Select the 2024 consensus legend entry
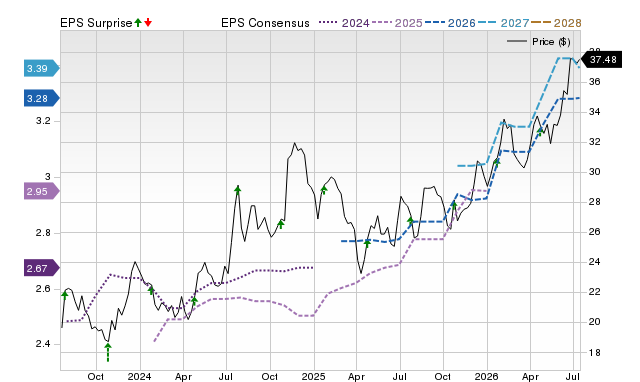The width and height of the screenshot is (640, 382). click(x=344, y=23)
